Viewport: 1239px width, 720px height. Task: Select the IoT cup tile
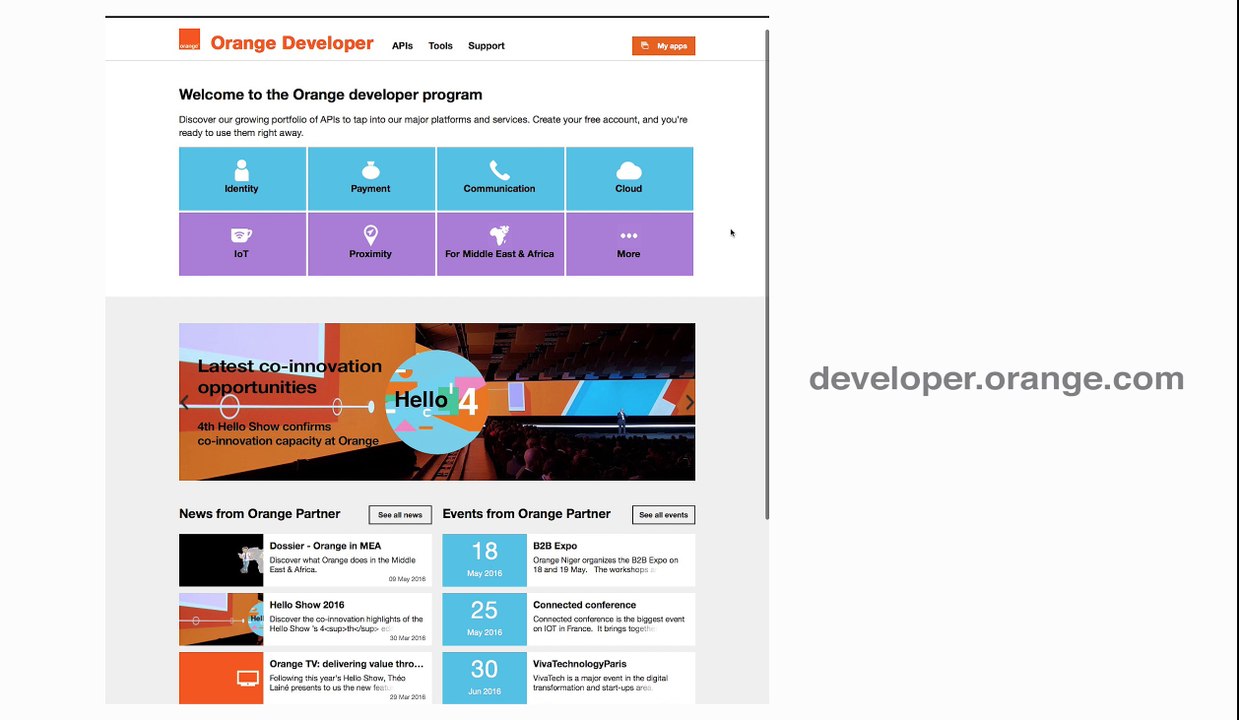pyautogui.click(x=242, y=244)
